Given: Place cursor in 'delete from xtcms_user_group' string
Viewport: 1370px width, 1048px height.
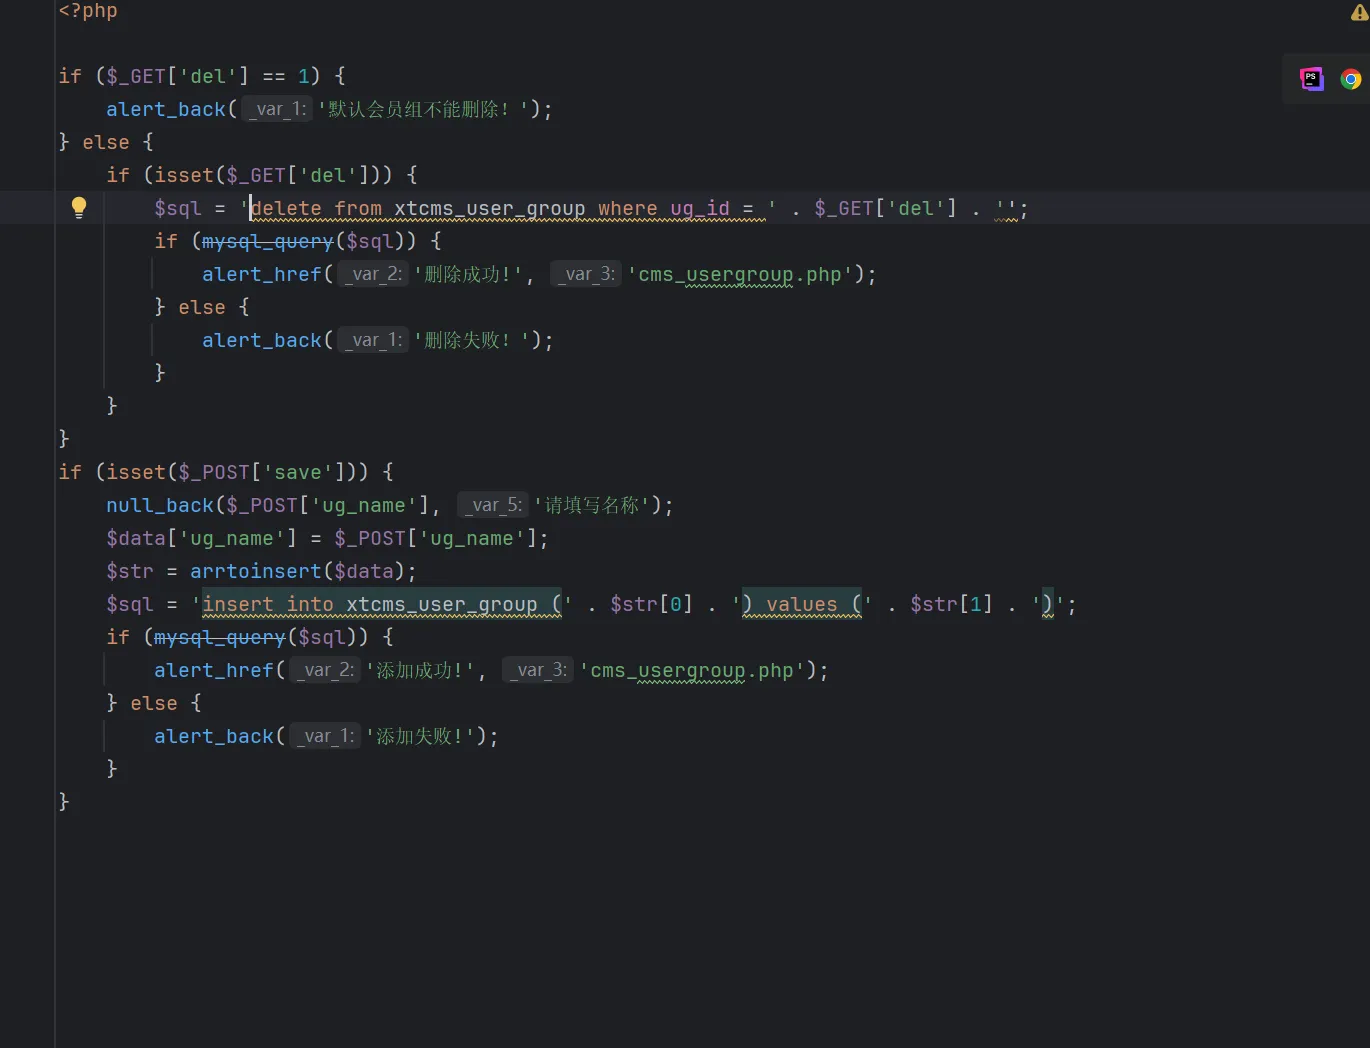Looking at the screenshot, I should click(420, 208).
